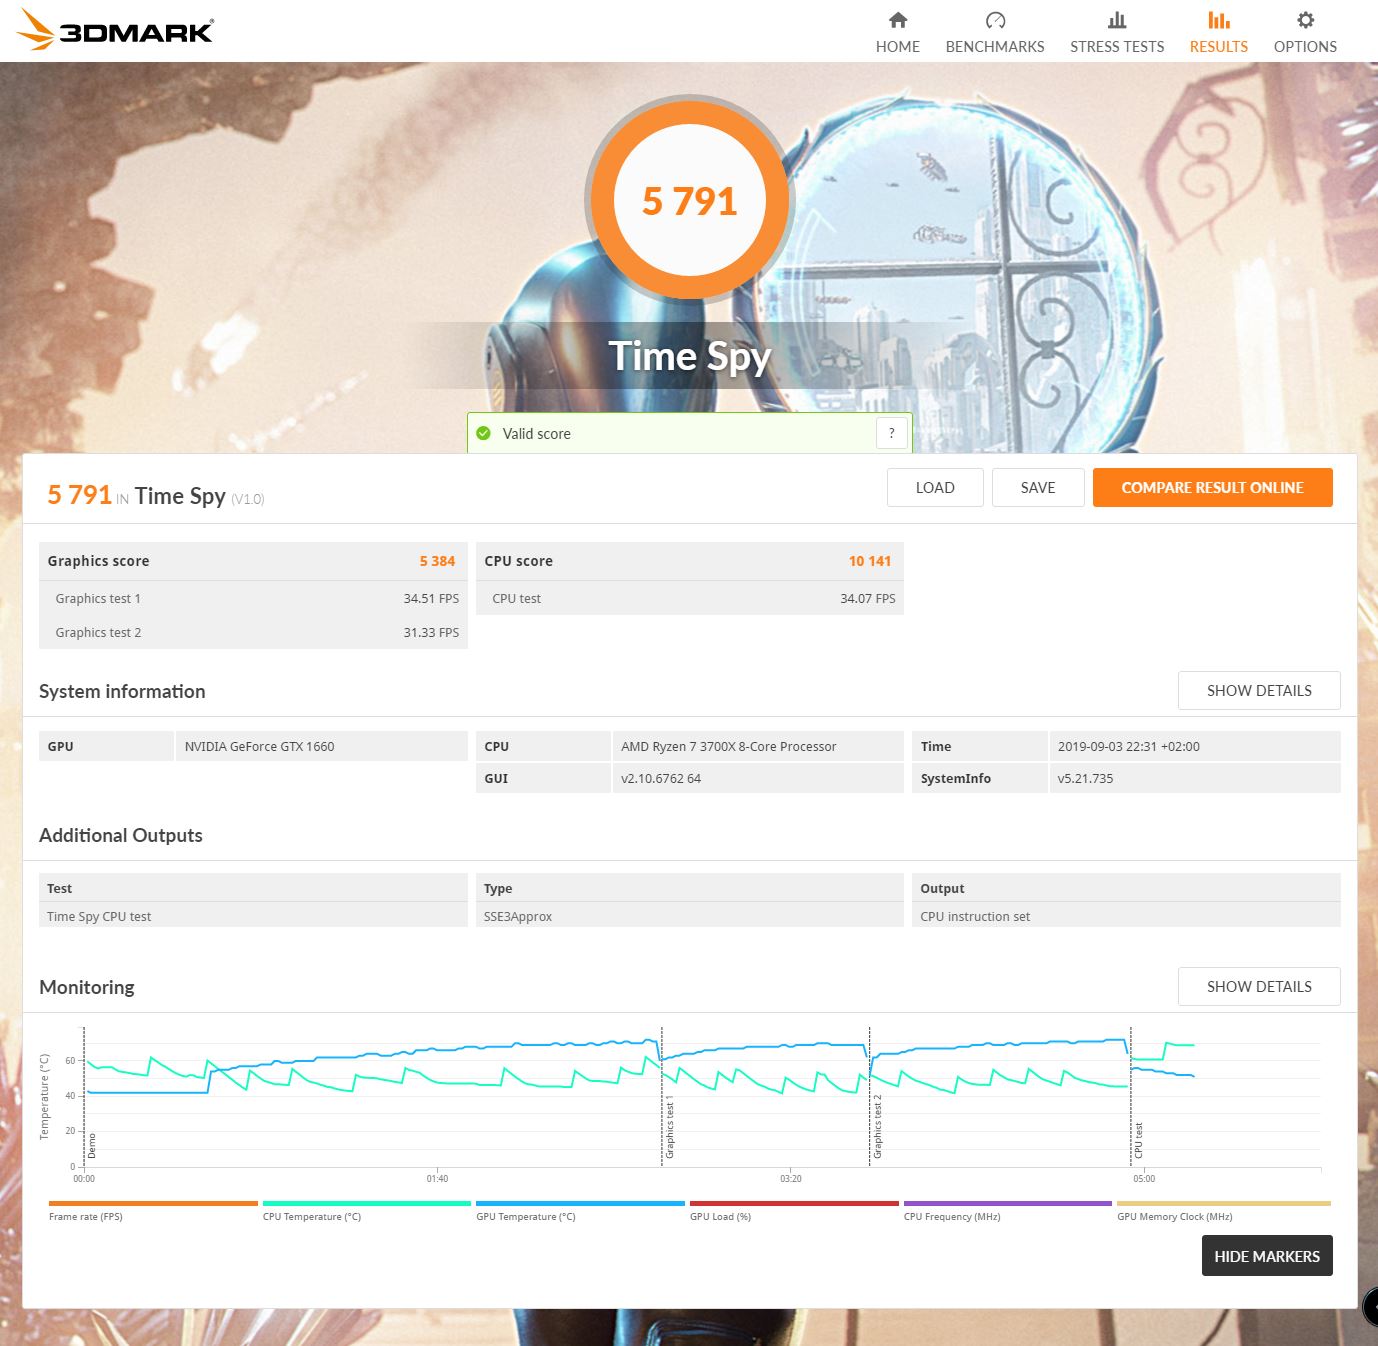Click the Valid score label
The image size is (1378, 1346).
(x=536, y=433)
